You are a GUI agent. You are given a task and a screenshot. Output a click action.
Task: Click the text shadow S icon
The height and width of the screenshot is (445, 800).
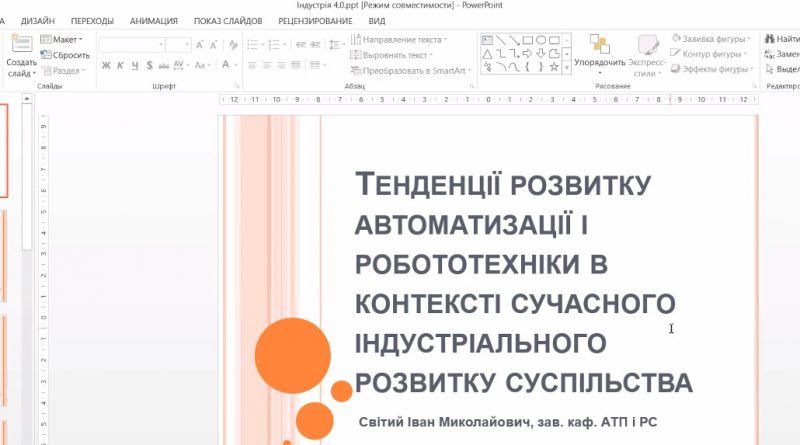point(148,66)
